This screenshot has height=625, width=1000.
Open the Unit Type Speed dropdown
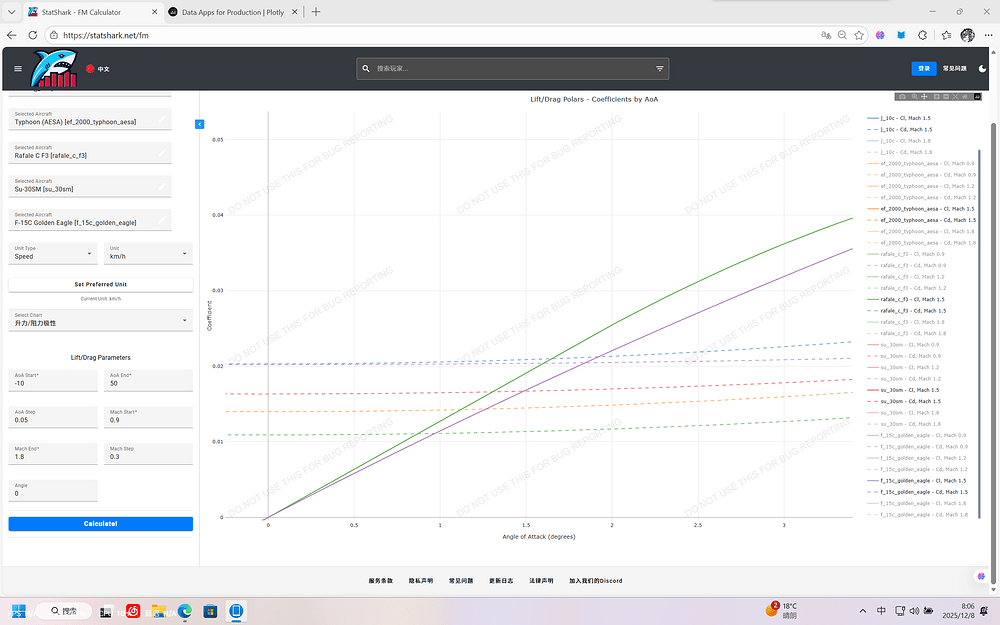coord(53,253)
